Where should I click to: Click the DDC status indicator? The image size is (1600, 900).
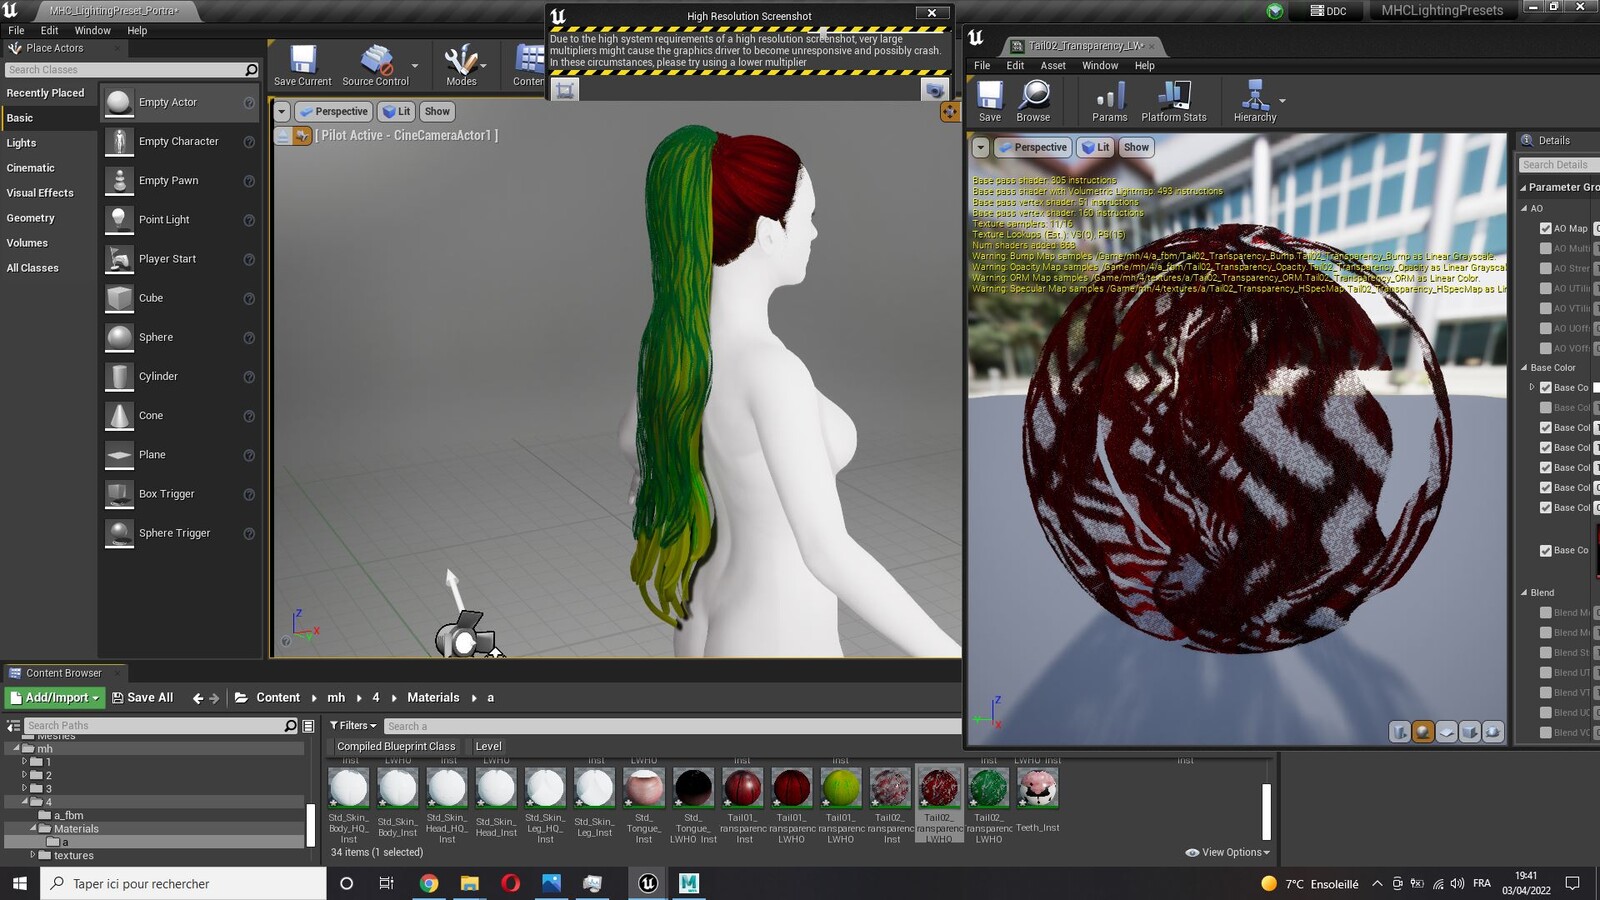point(1329,11)
